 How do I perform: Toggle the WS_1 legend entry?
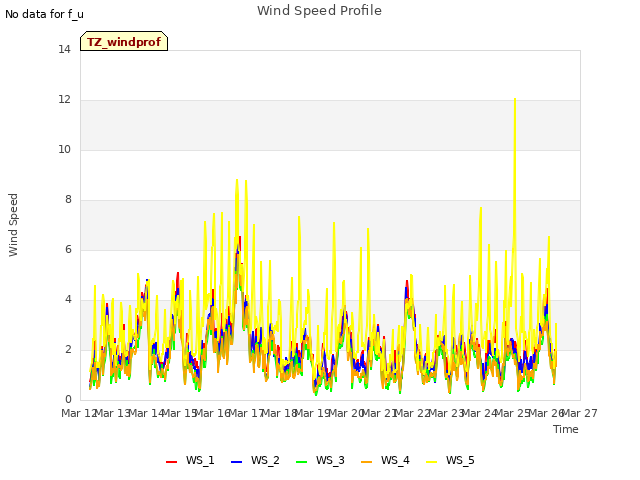190,460
